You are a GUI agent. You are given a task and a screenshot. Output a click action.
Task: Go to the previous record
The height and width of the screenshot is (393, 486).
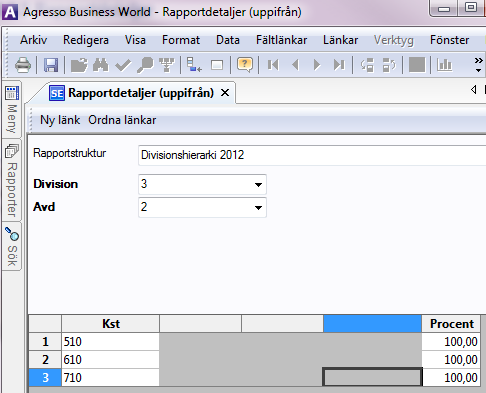tap(295, 65)
